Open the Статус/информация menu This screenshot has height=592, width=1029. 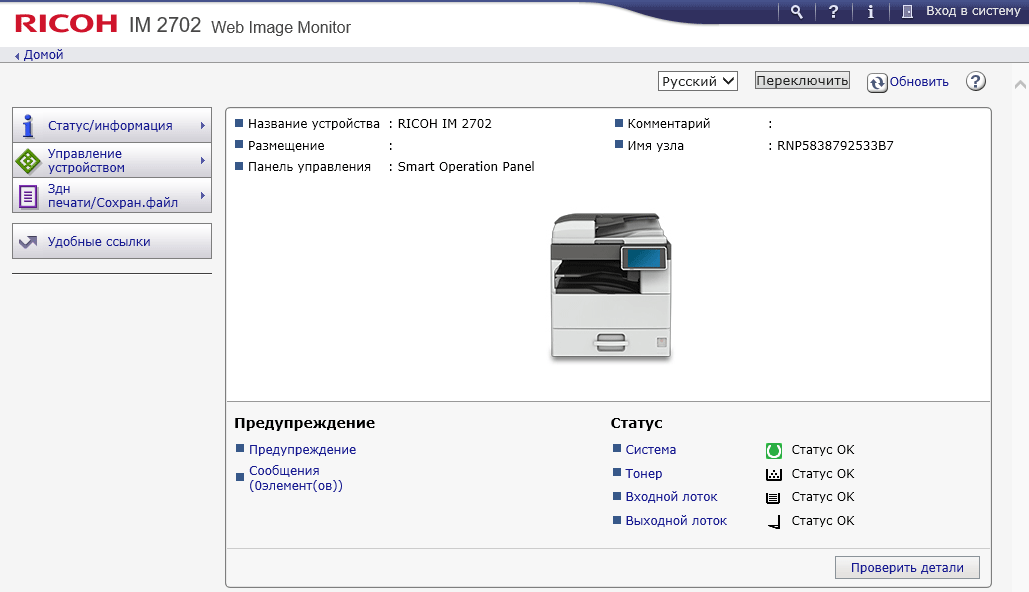[x=112, y=125]
